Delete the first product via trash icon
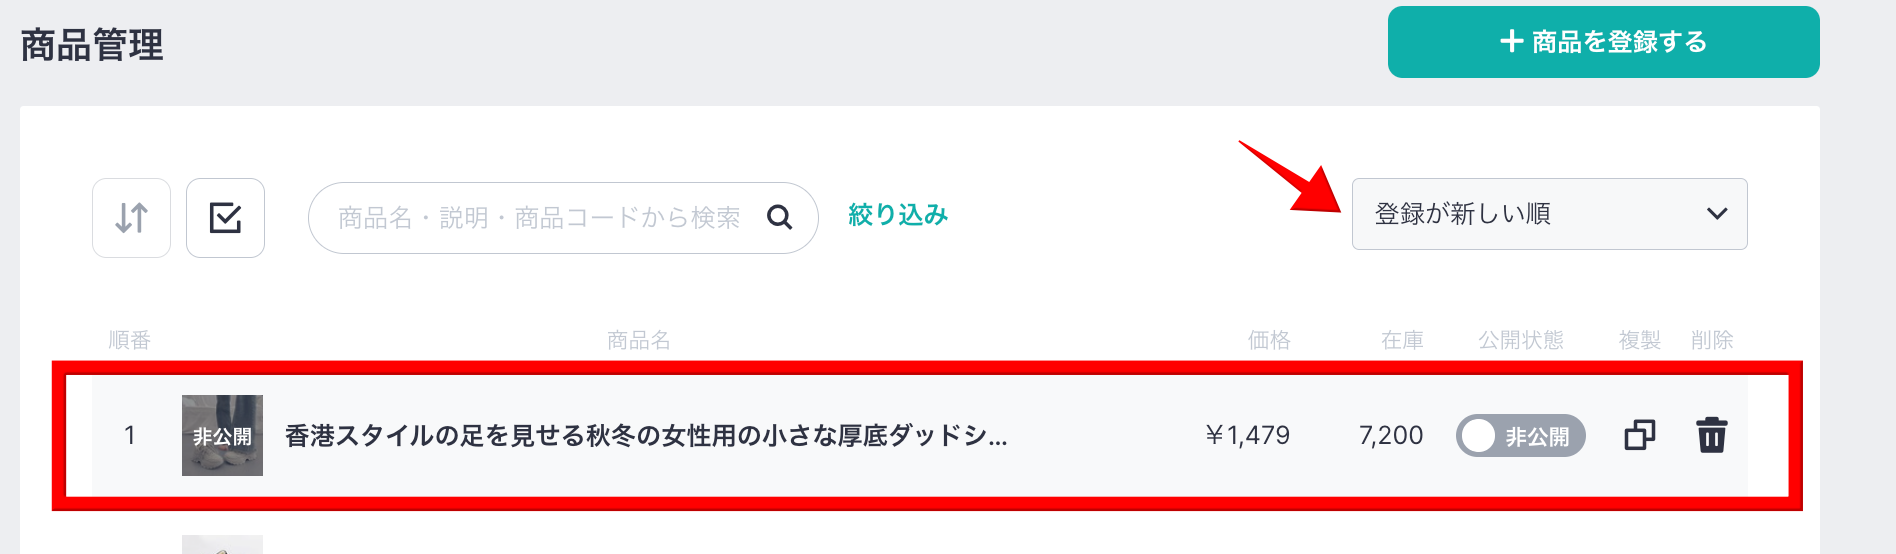Image resolution: width=1896 pixels, height=554 pixels. [x=1711, y=435]
